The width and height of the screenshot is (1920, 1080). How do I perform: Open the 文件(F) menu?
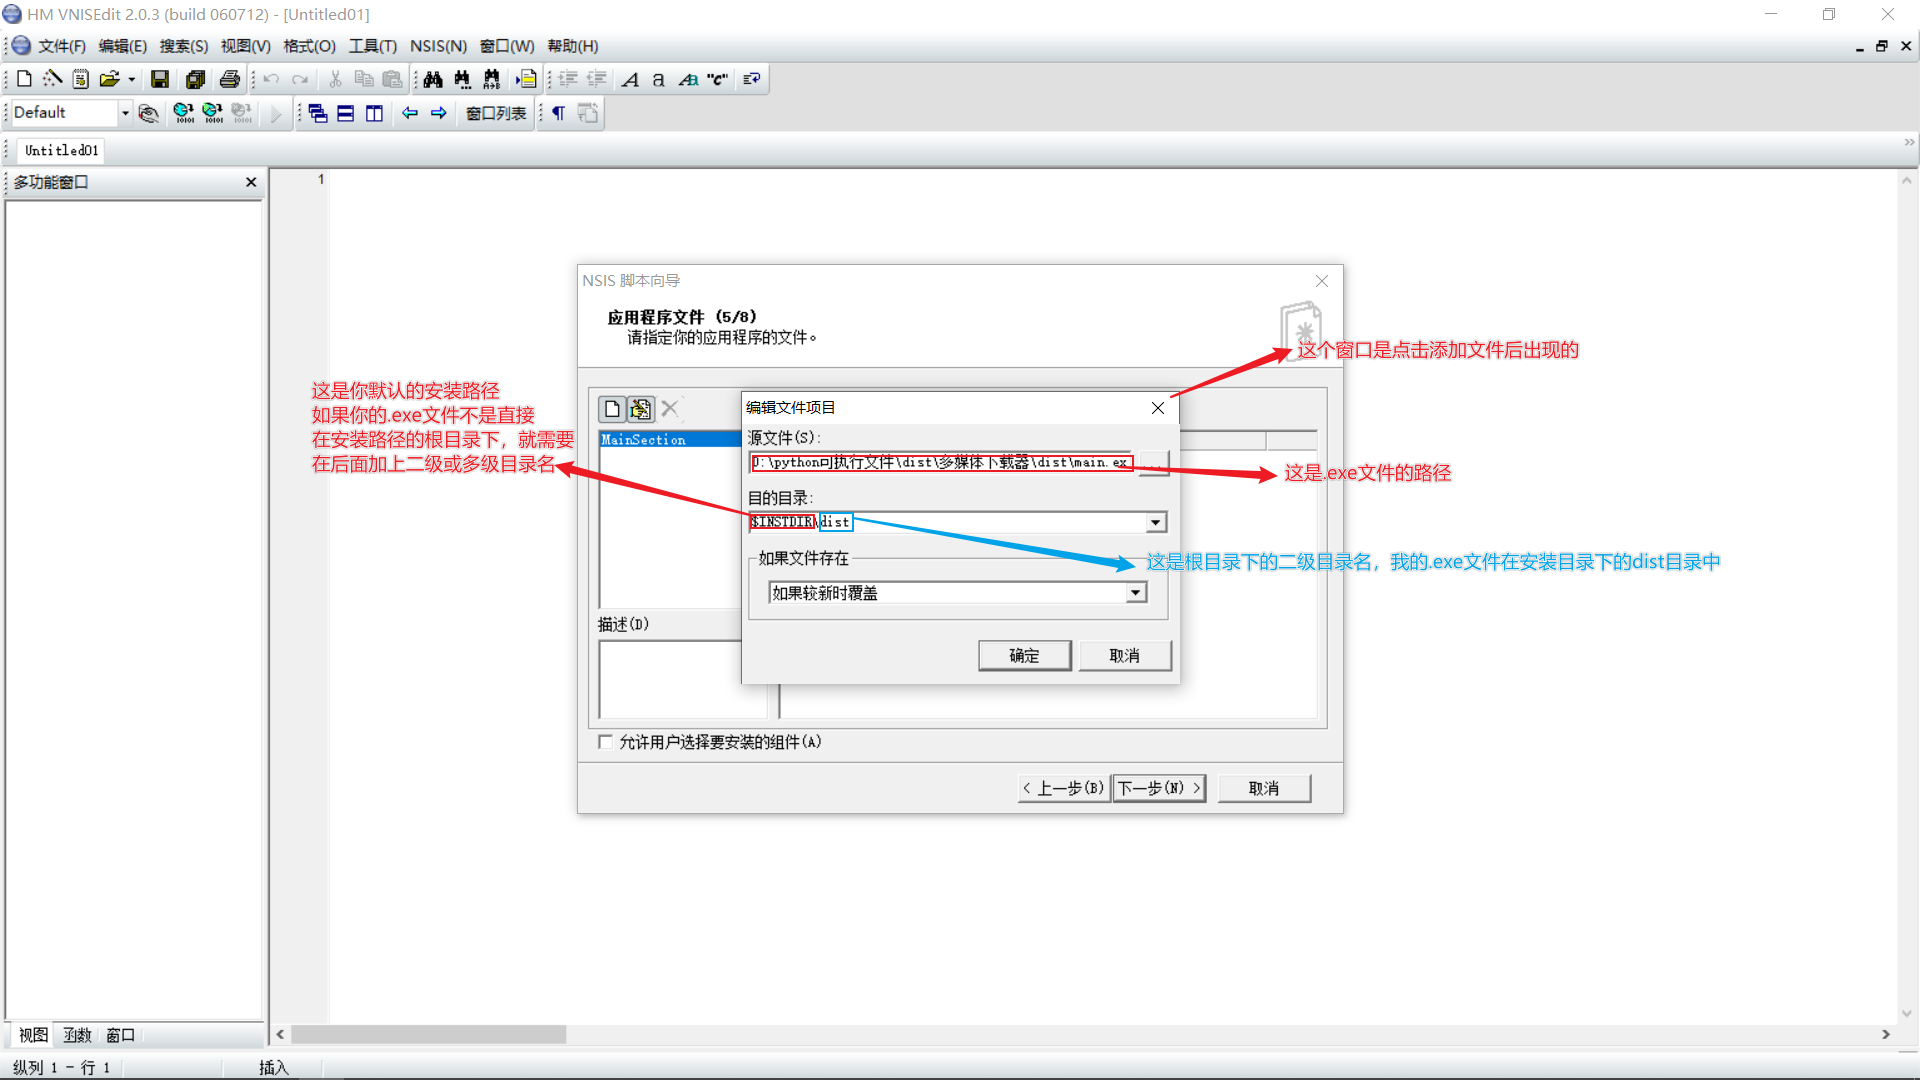tap(62, 46)
